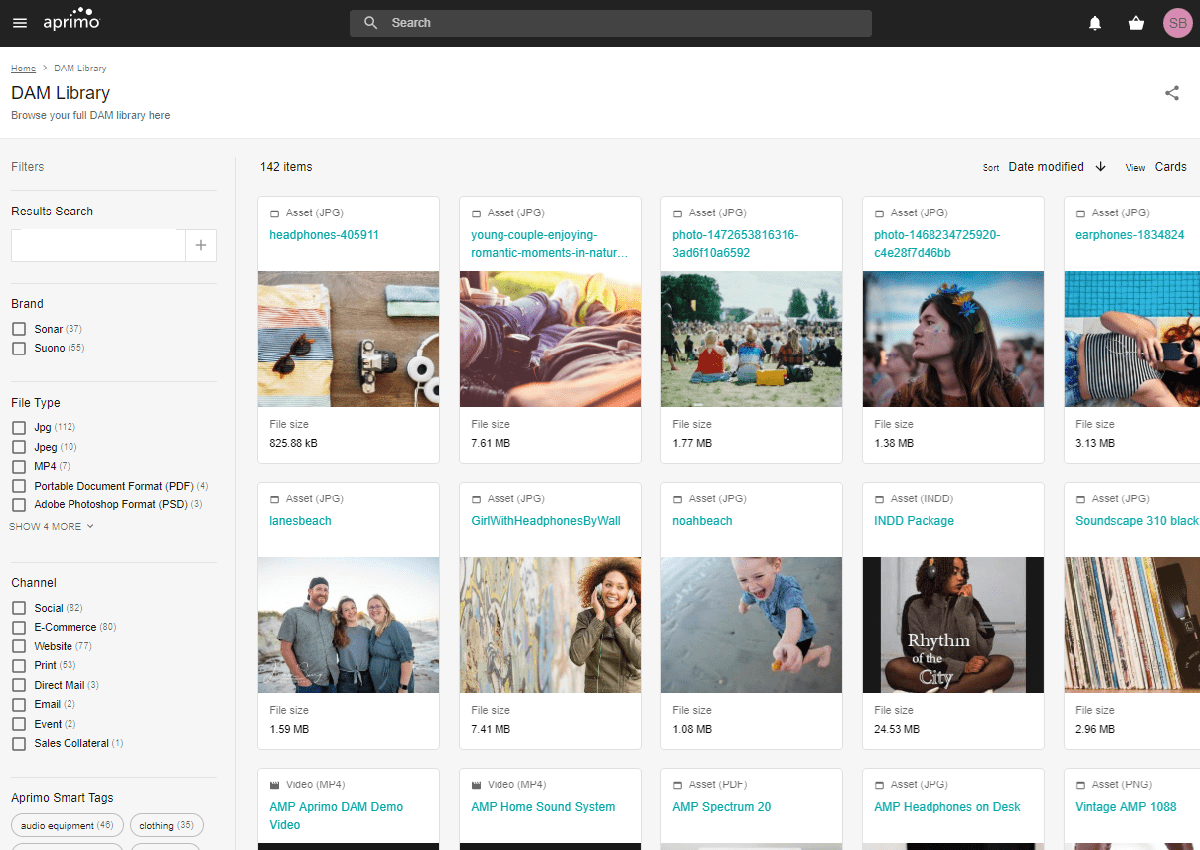
Task: Open the shopping basket icon
Action: [x=1136, y=23]
